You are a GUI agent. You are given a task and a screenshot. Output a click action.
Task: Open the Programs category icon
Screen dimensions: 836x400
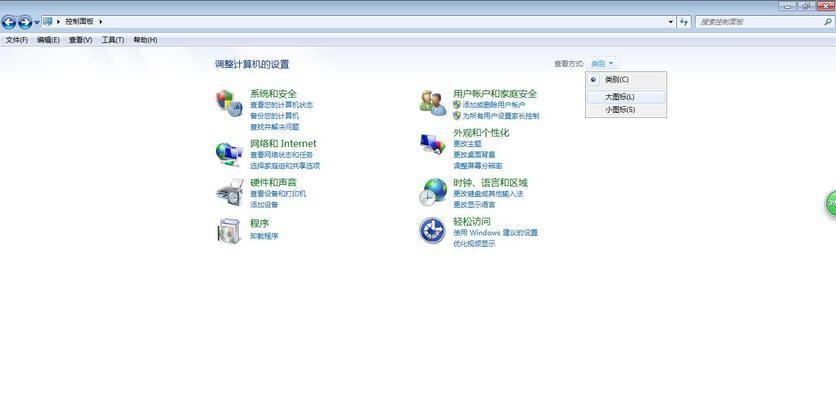[229, 230]
